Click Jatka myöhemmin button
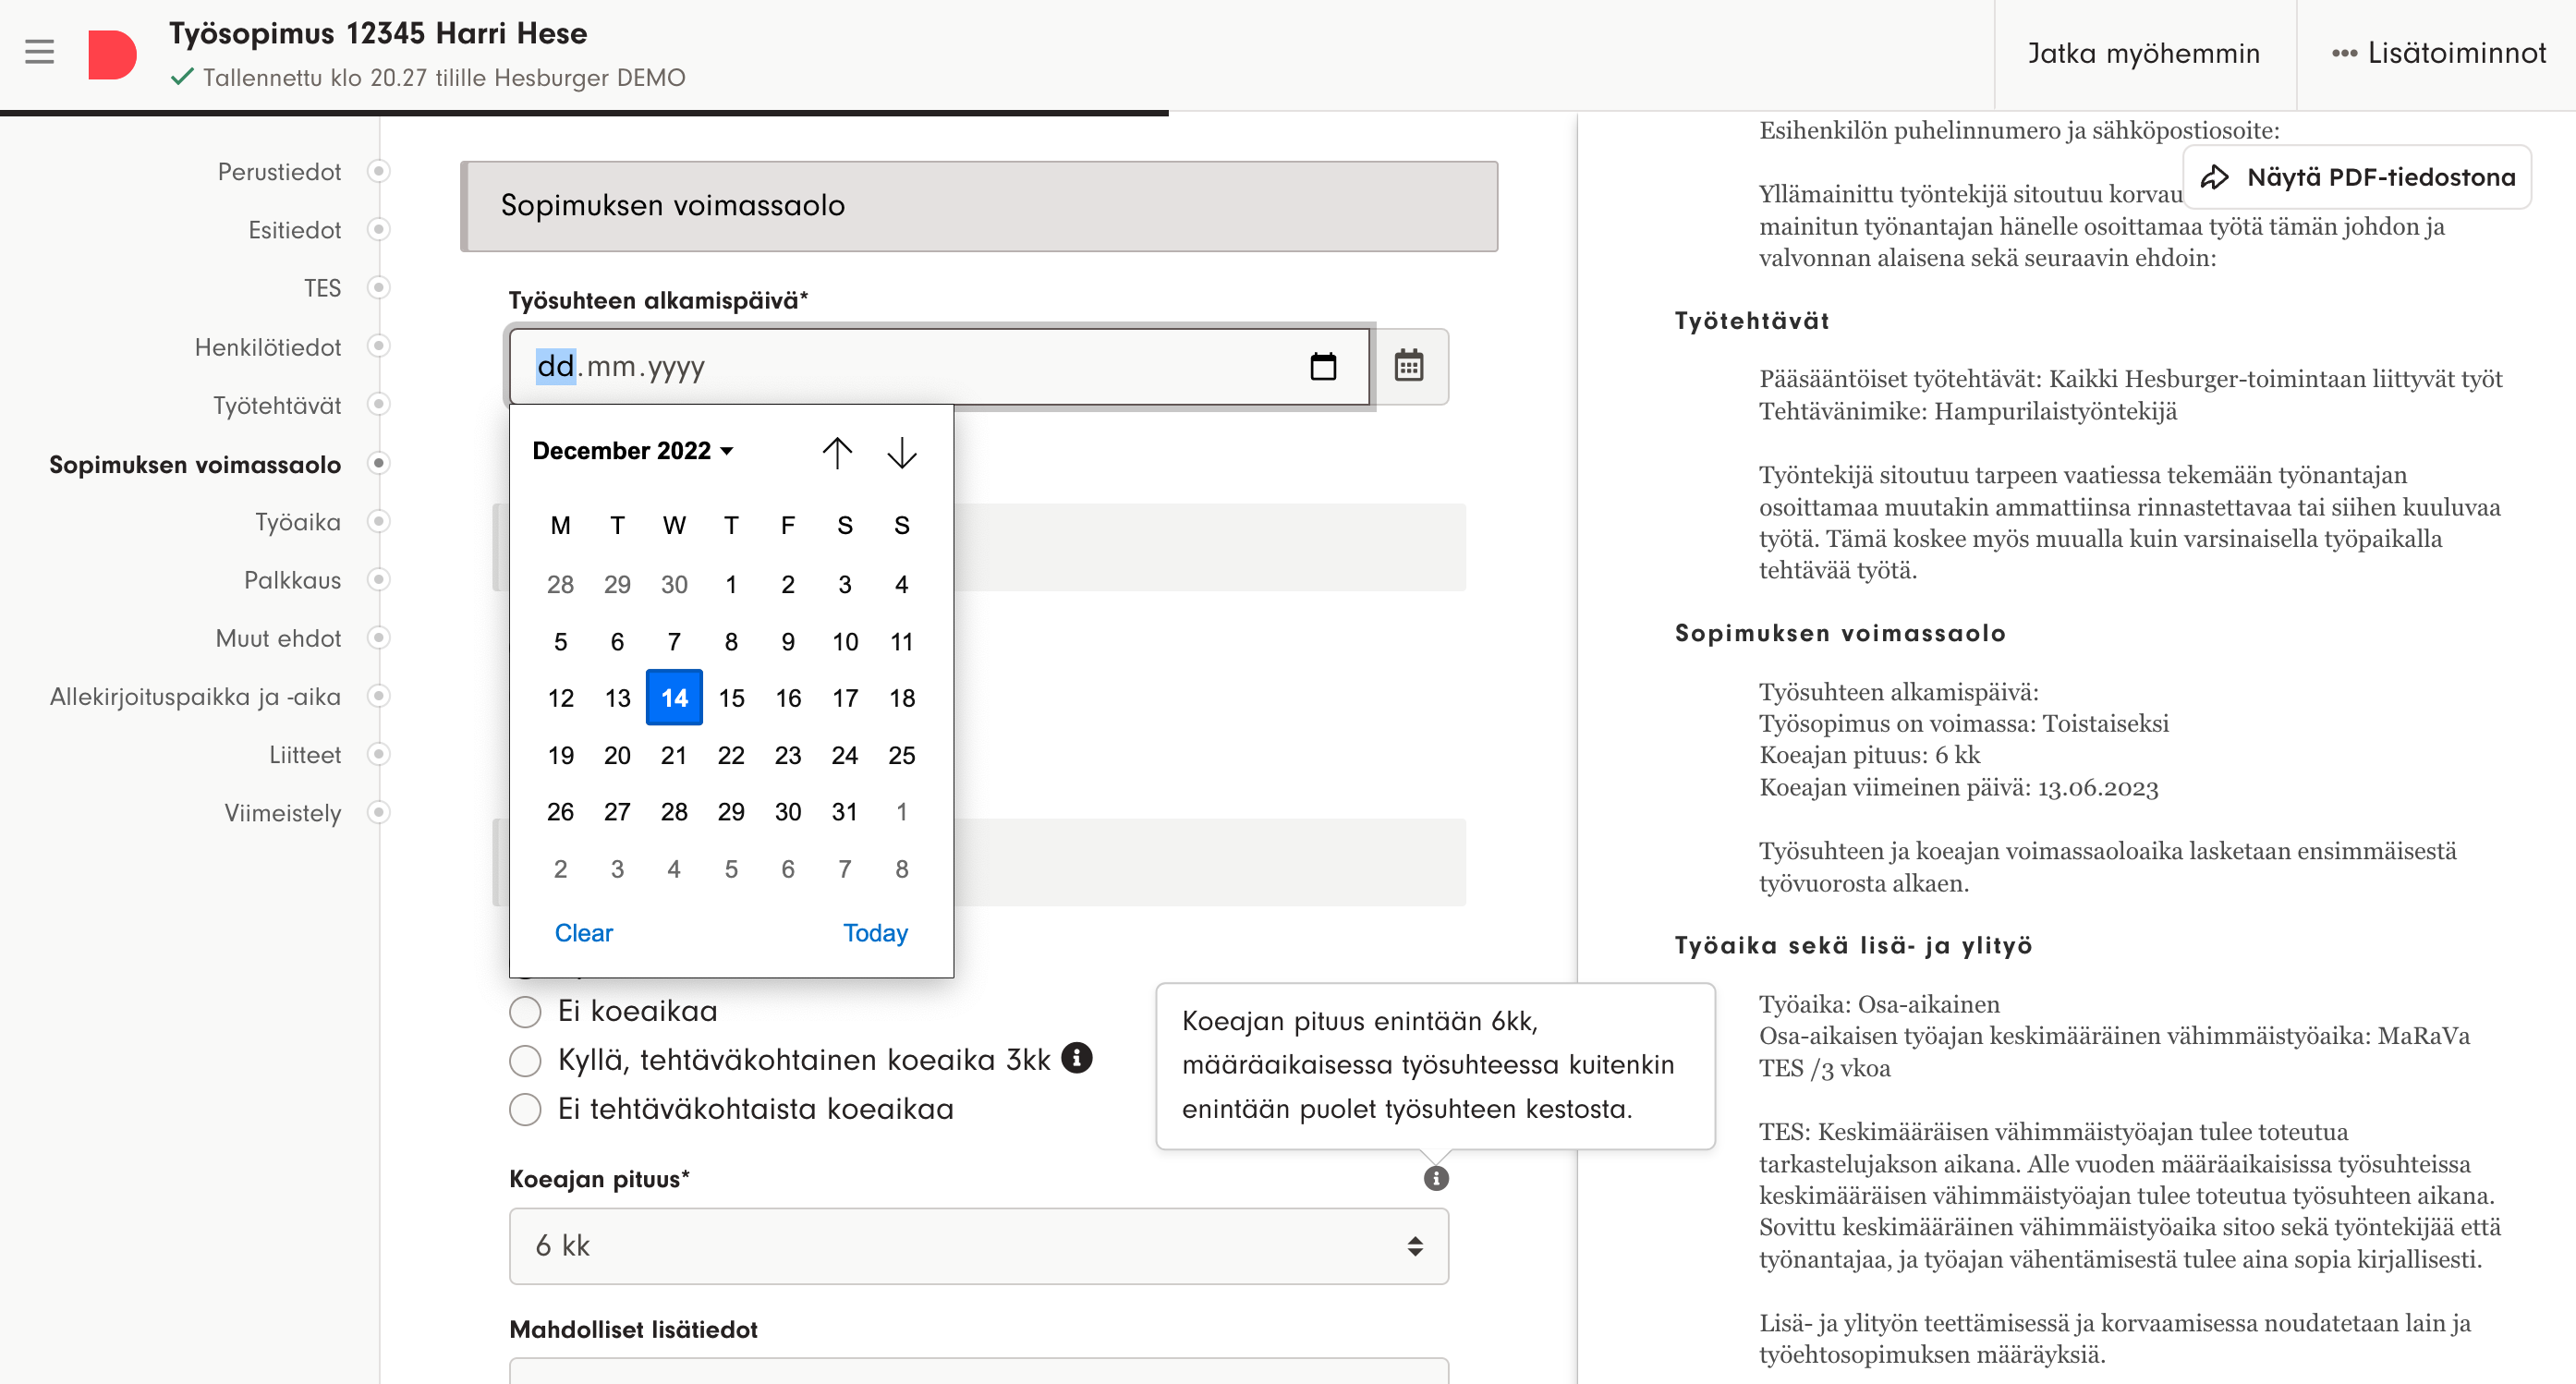This screenshot has width=2576, height=1384. coord(2143,54)
